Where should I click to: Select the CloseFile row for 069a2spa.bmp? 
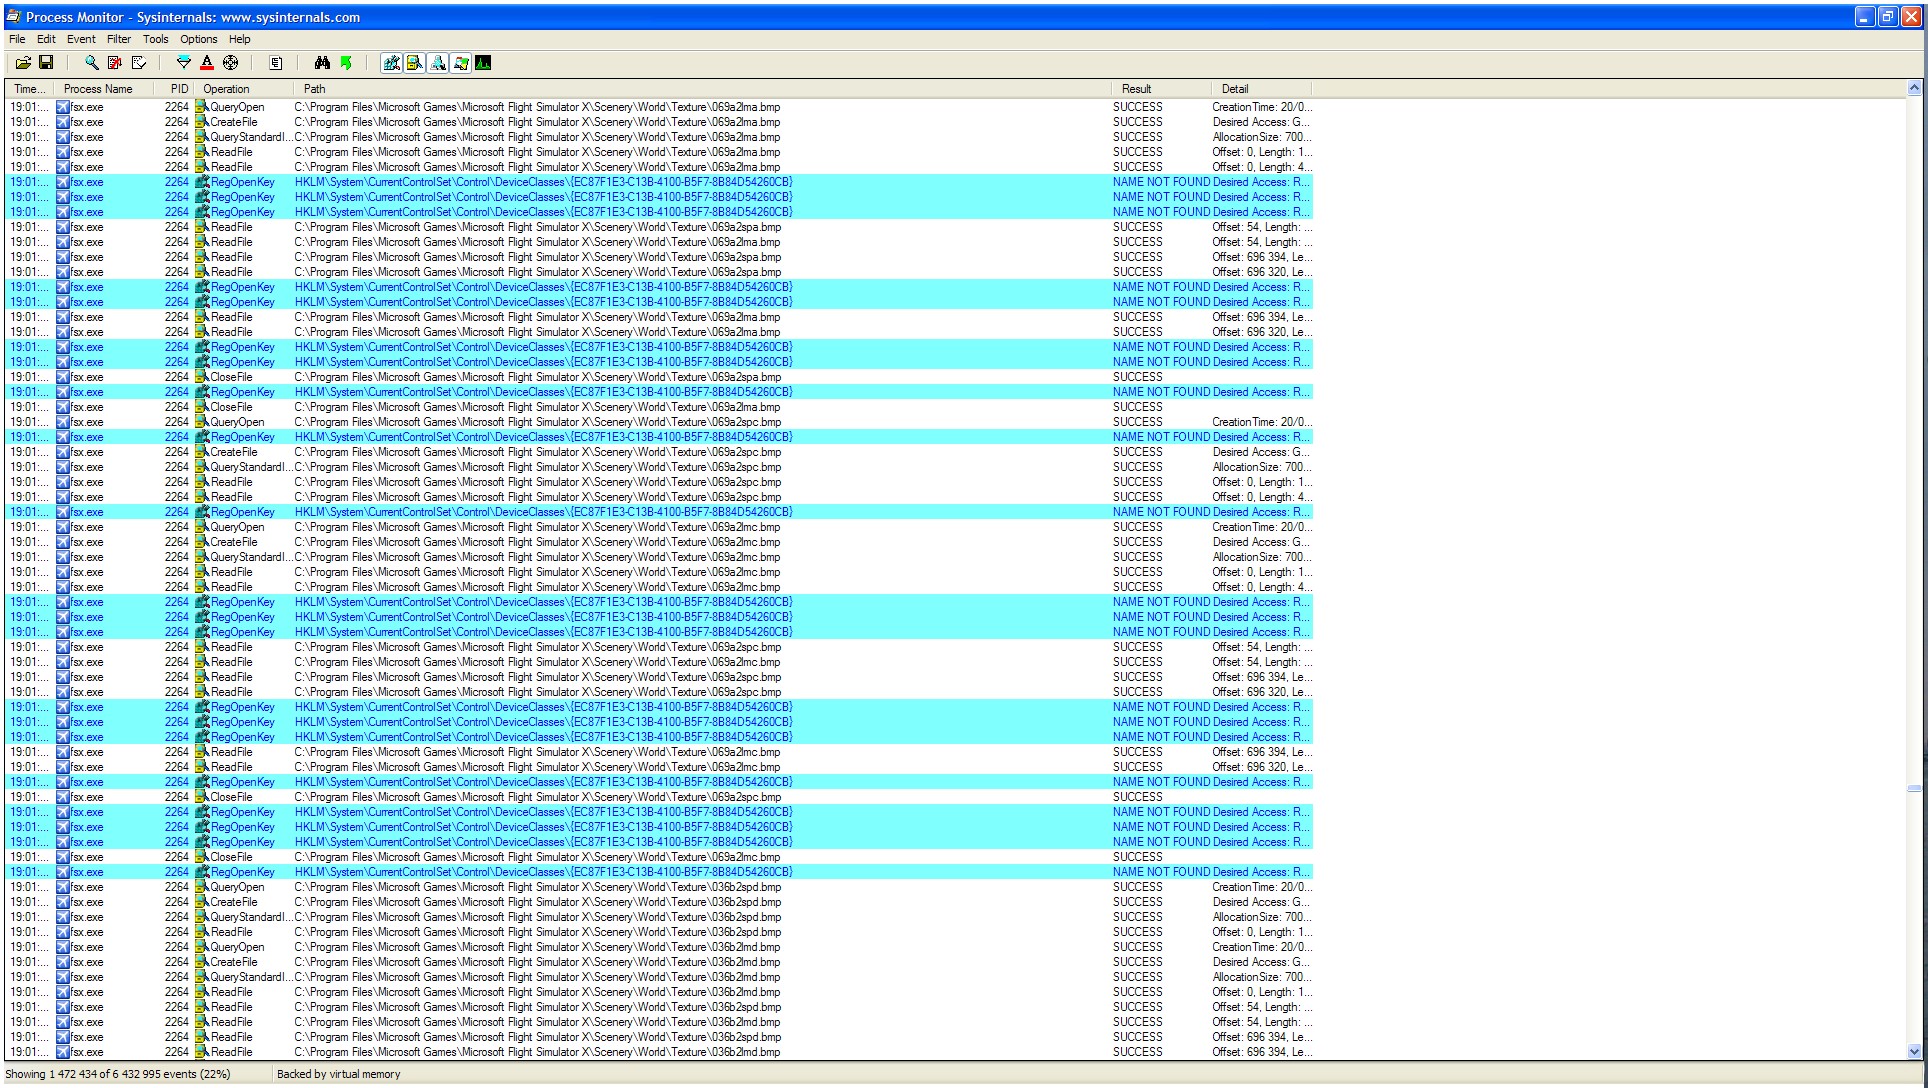tap(659, 377)
